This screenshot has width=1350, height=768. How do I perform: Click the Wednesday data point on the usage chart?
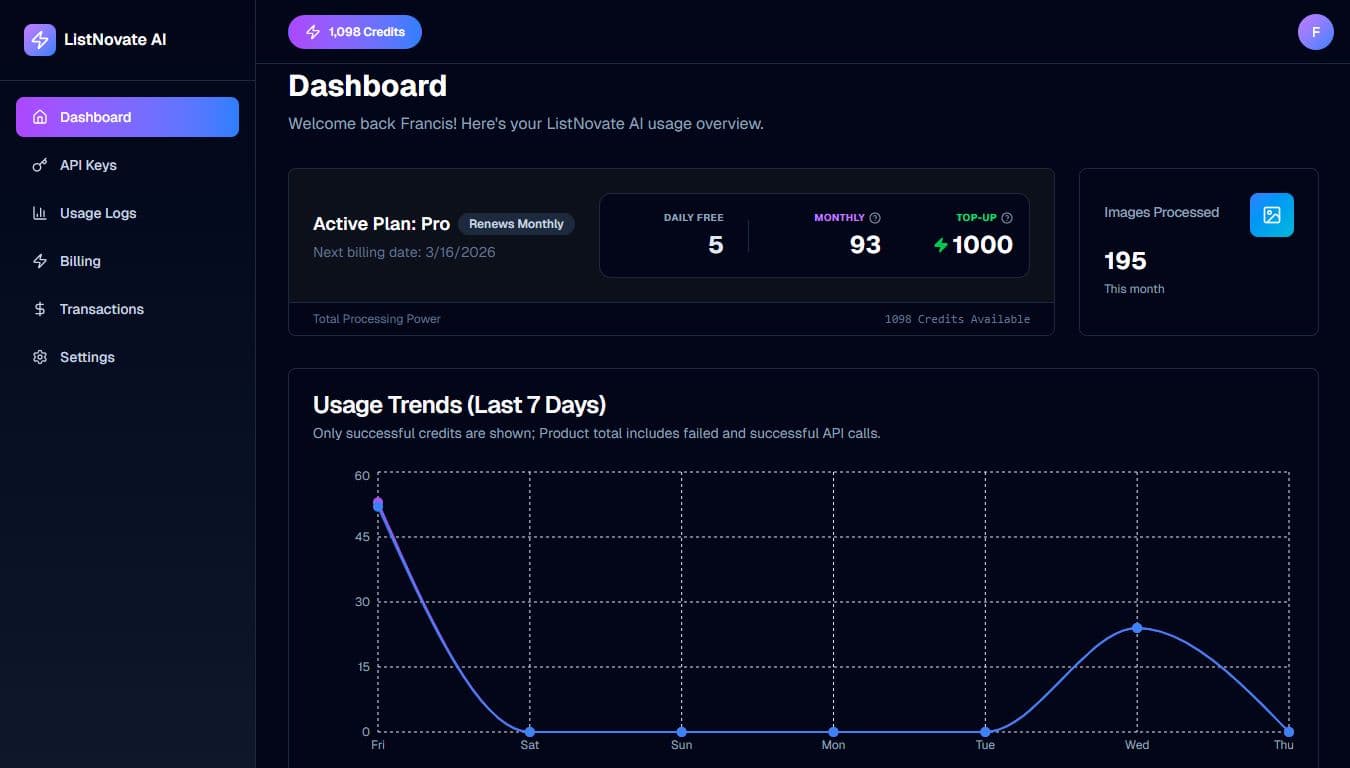1137,628
